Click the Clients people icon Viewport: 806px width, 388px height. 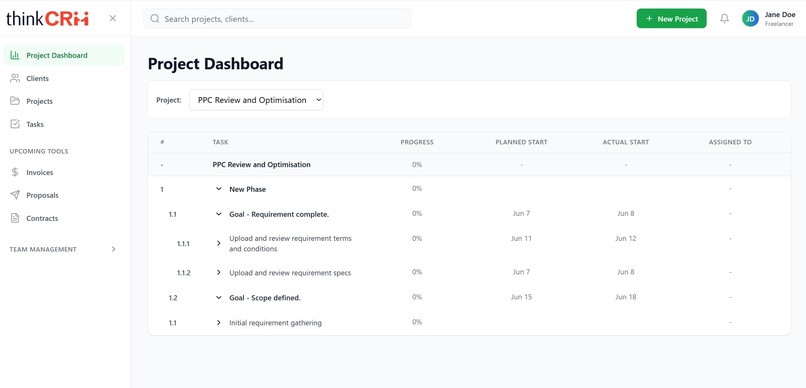(x=15, y=78)
